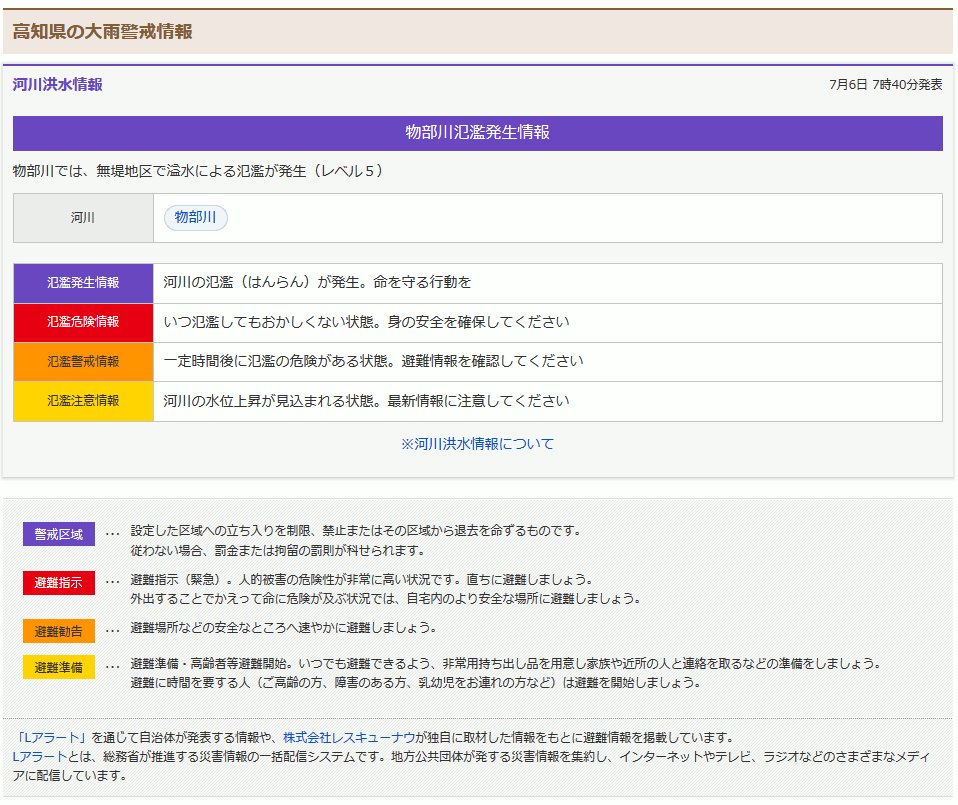Screen dimensions: 958x805
Task: Click the text 一定時間後に氾濫の危険がある状態
Action: pyautogui.click(x=275, y=361)
